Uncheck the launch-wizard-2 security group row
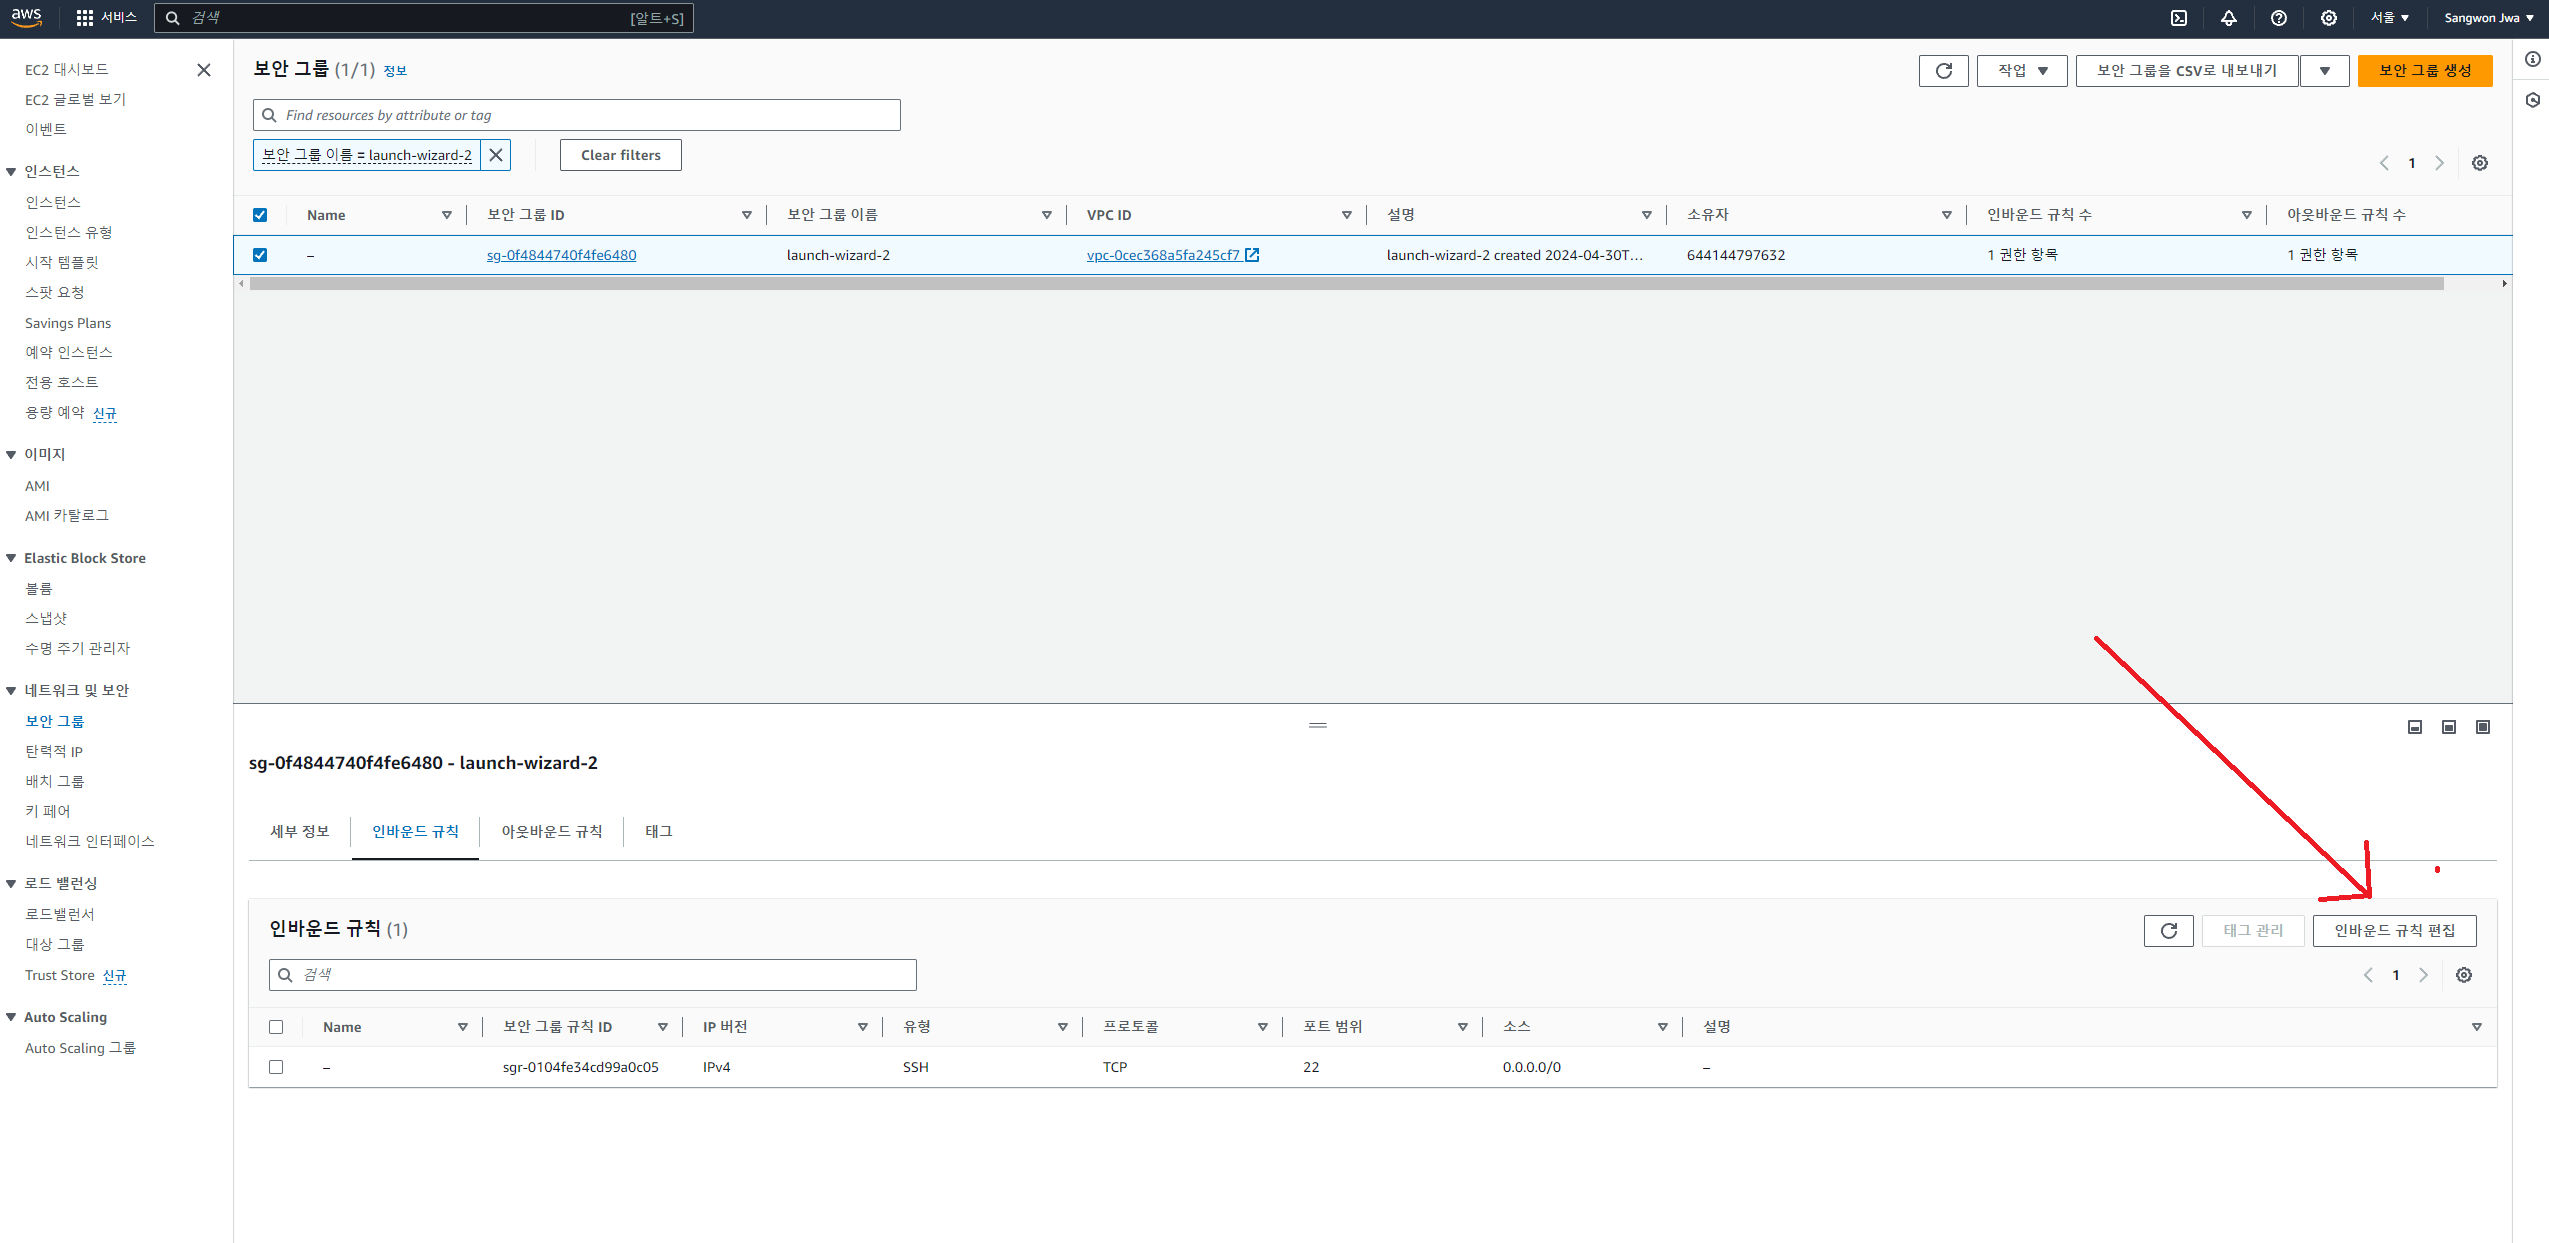 [x=260, y=255]
